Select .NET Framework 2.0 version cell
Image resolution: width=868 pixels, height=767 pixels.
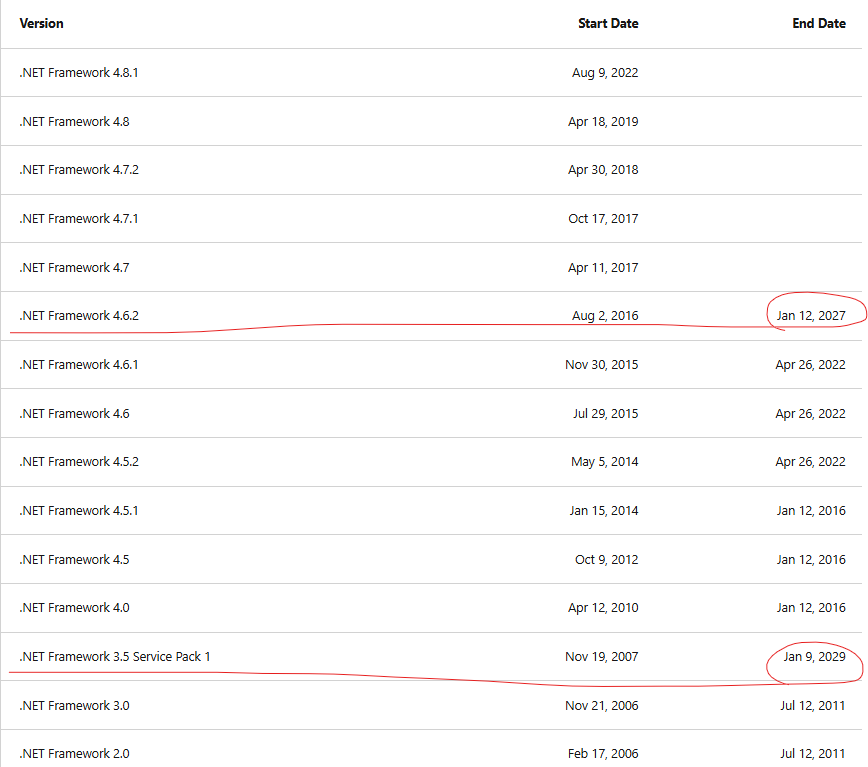[74, 754]
